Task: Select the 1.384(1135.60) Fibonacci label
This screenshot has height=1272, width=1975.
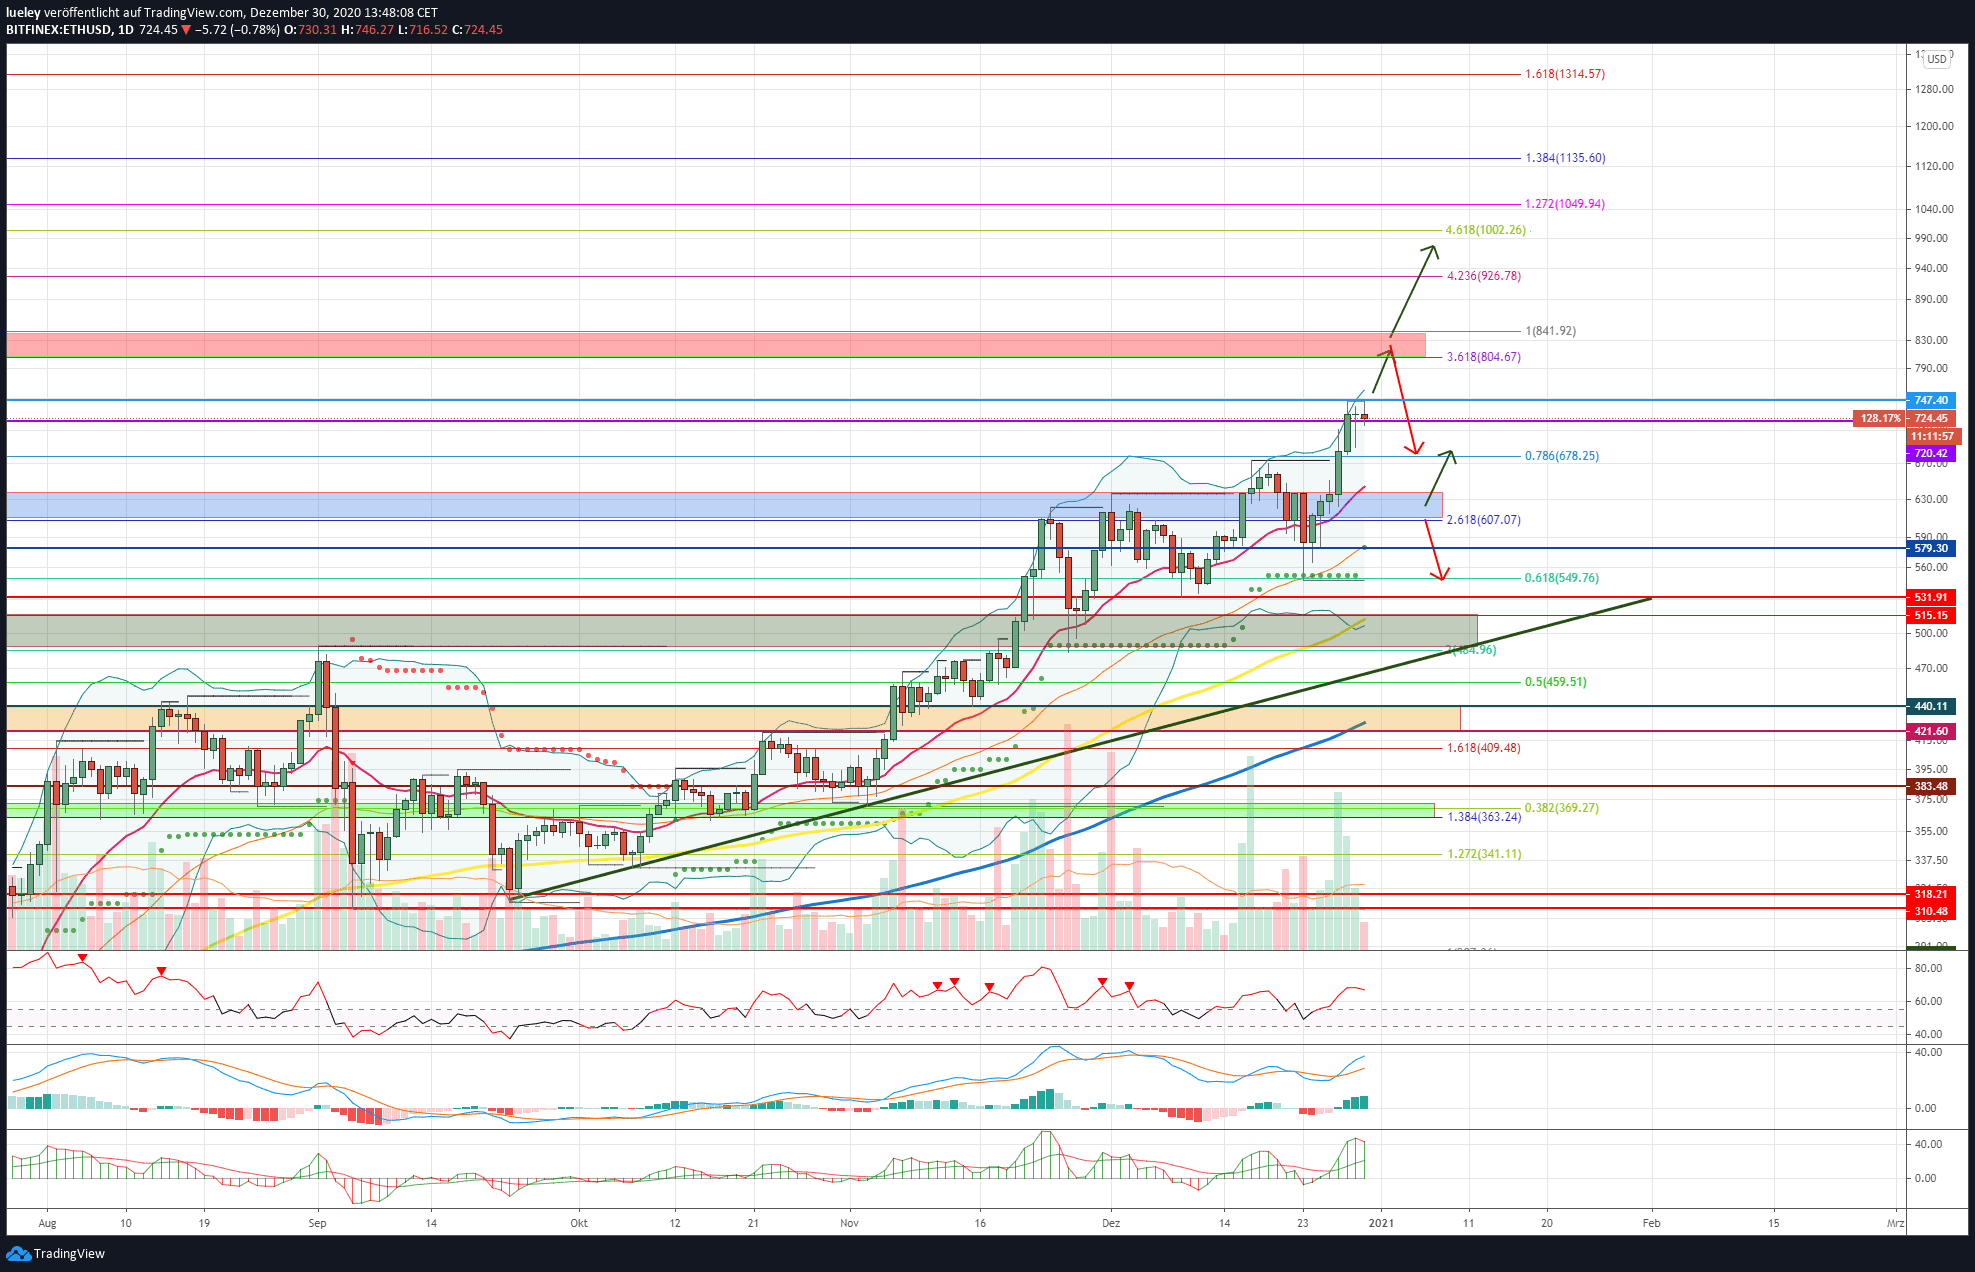Action: [x=1565, y=158]
